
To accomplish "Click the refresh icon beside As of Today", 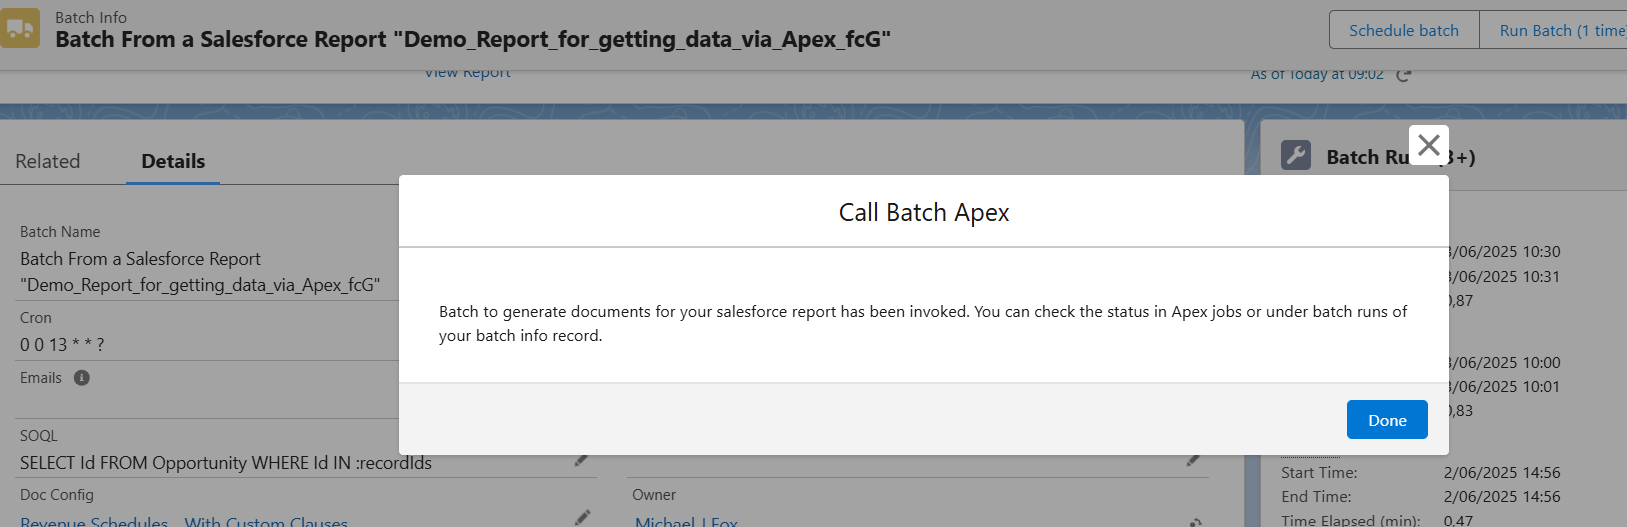I will 1404,75.
